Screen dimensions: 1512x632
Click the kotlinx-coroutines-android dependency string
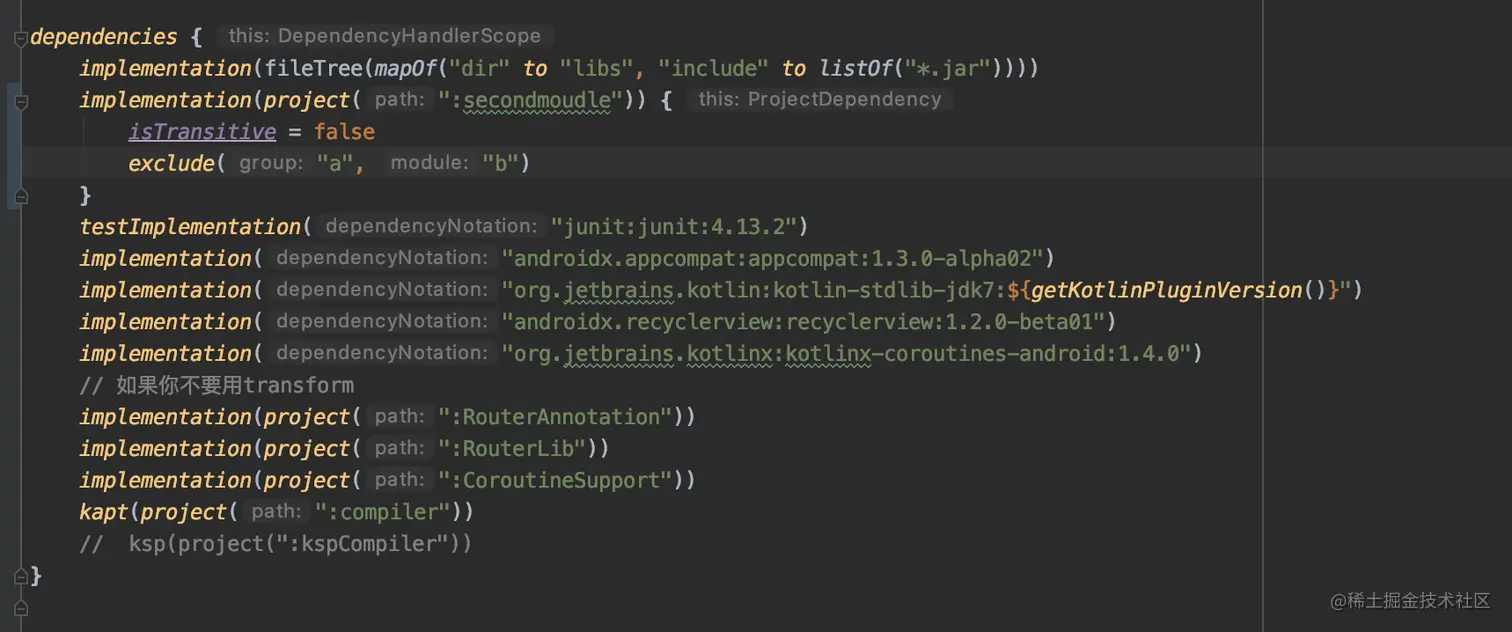tap(846, 353)
